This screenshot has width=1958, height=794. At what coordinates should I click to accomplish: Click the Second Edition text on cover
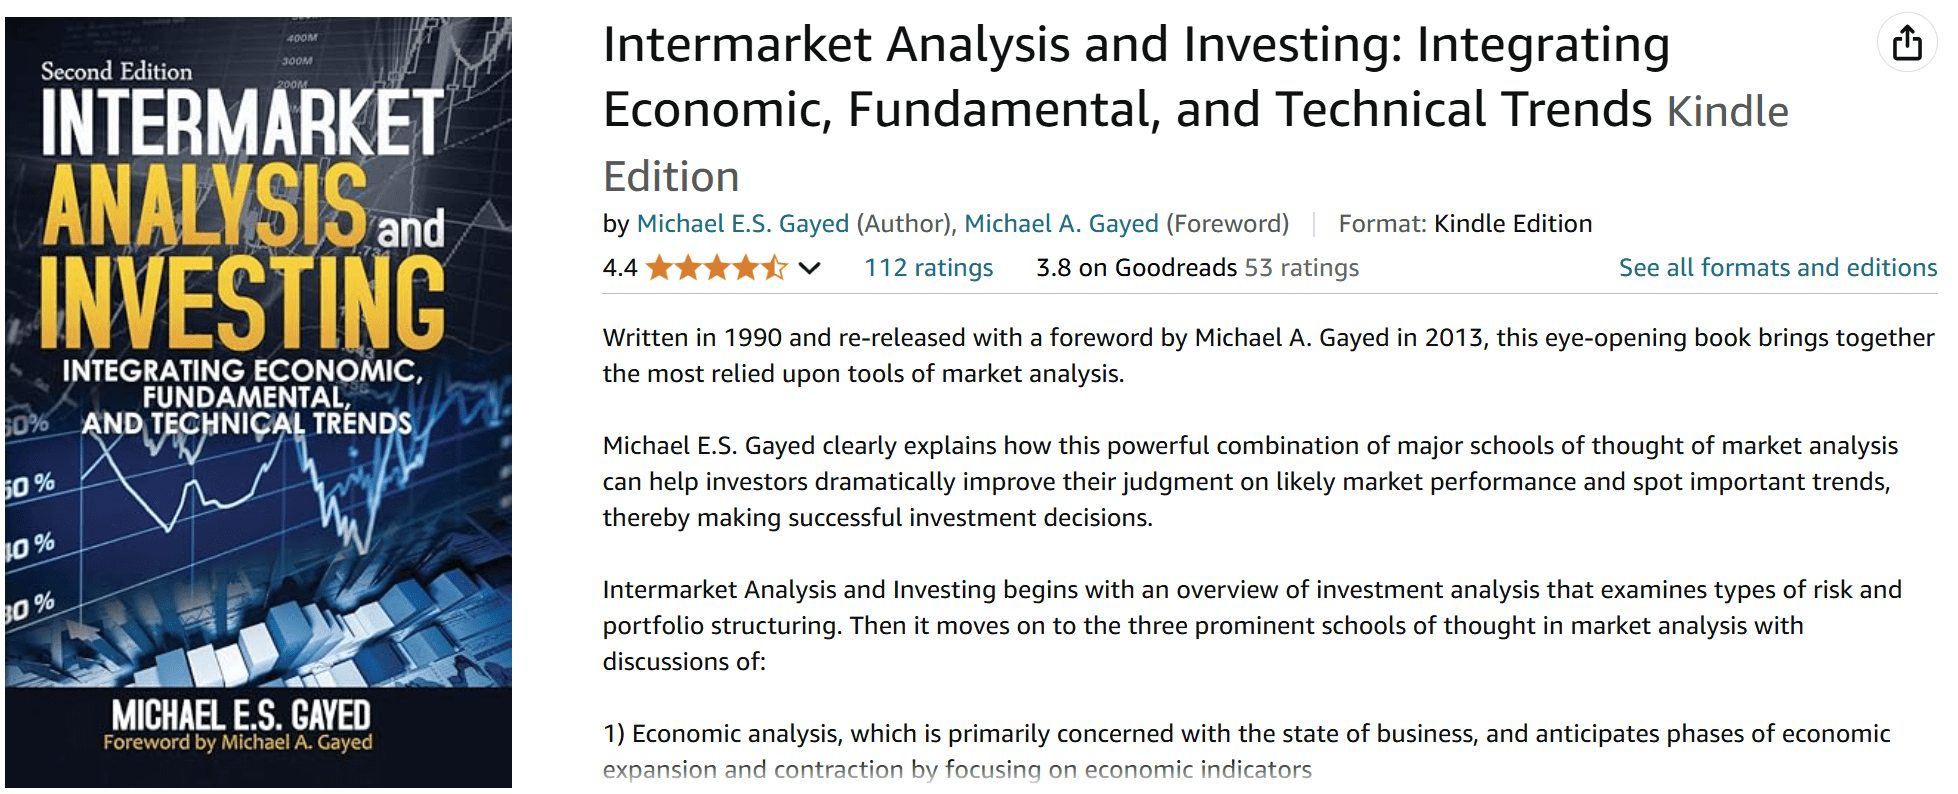[x=116, y=72]
